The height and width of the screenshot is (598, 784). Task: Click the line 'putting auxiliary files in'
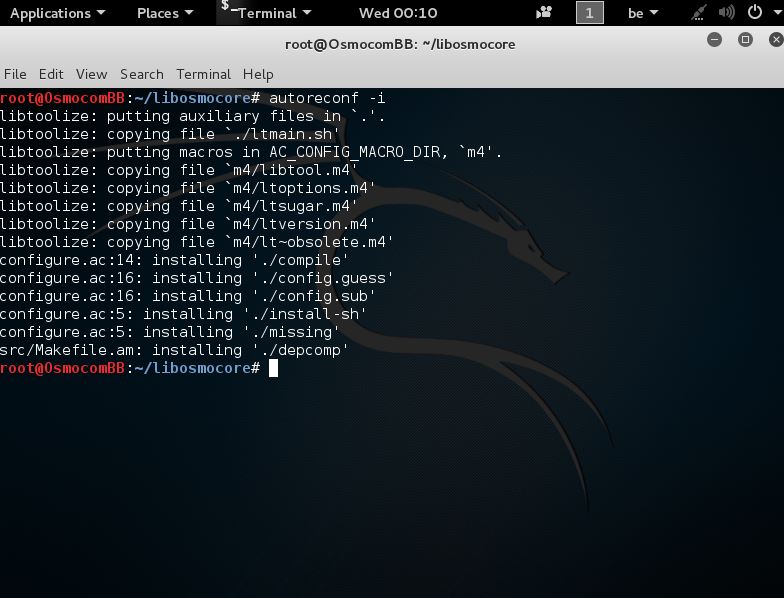click(192, 116)
